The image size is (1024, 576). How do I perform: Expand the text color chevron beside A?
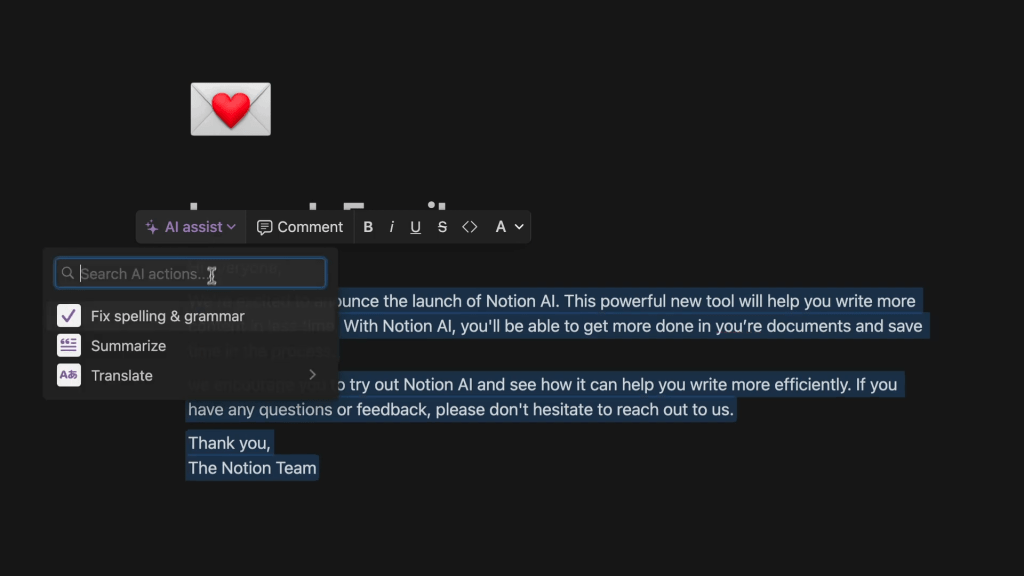(518, 227)
